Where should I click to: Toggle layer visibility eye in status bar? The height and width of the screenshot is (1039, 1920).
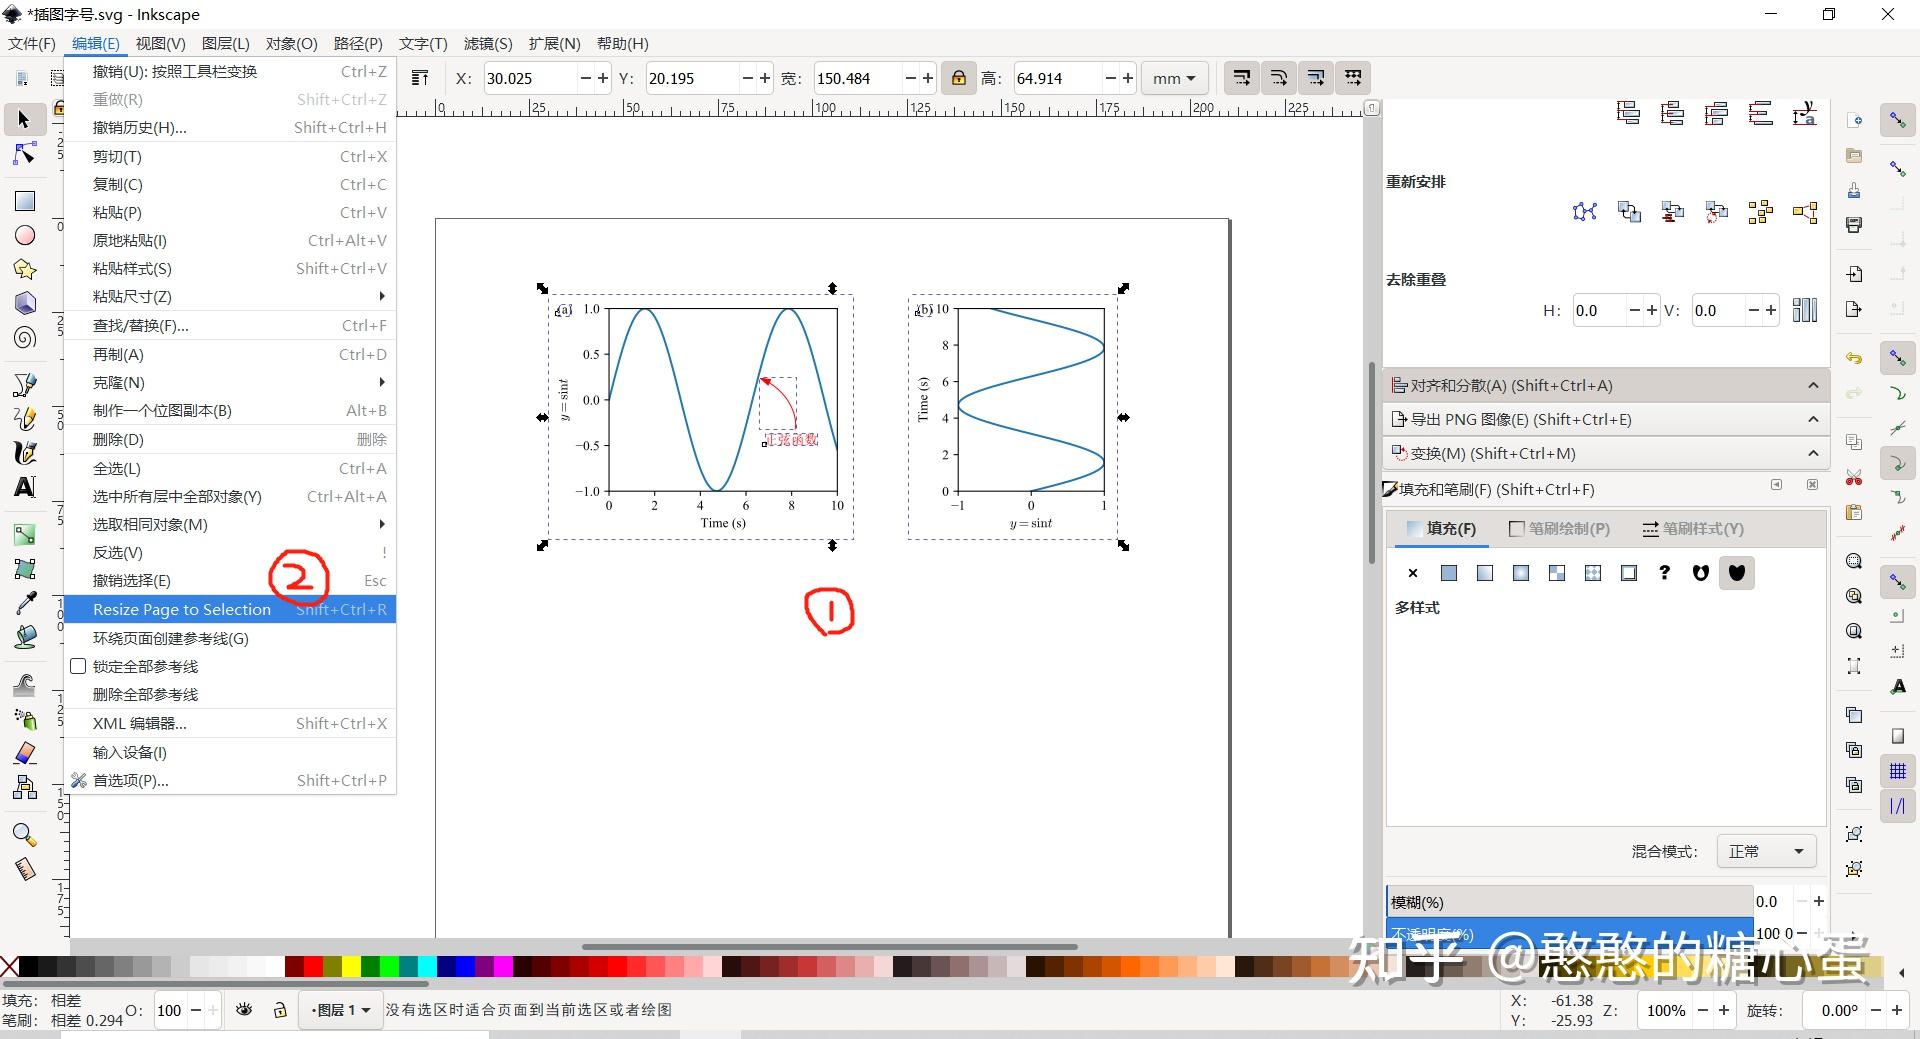[244, 1010]
